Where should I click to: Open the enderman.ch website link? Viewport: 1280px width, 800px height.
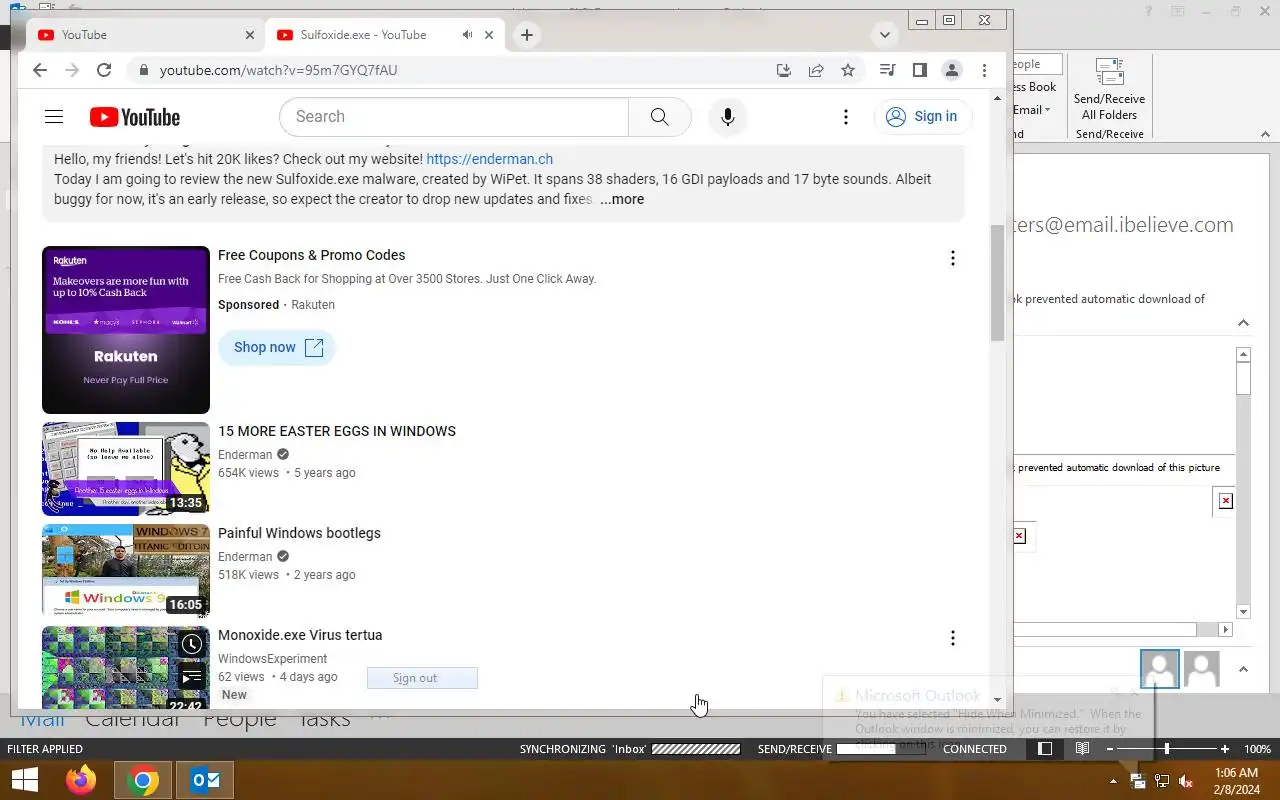click(489, 159)
